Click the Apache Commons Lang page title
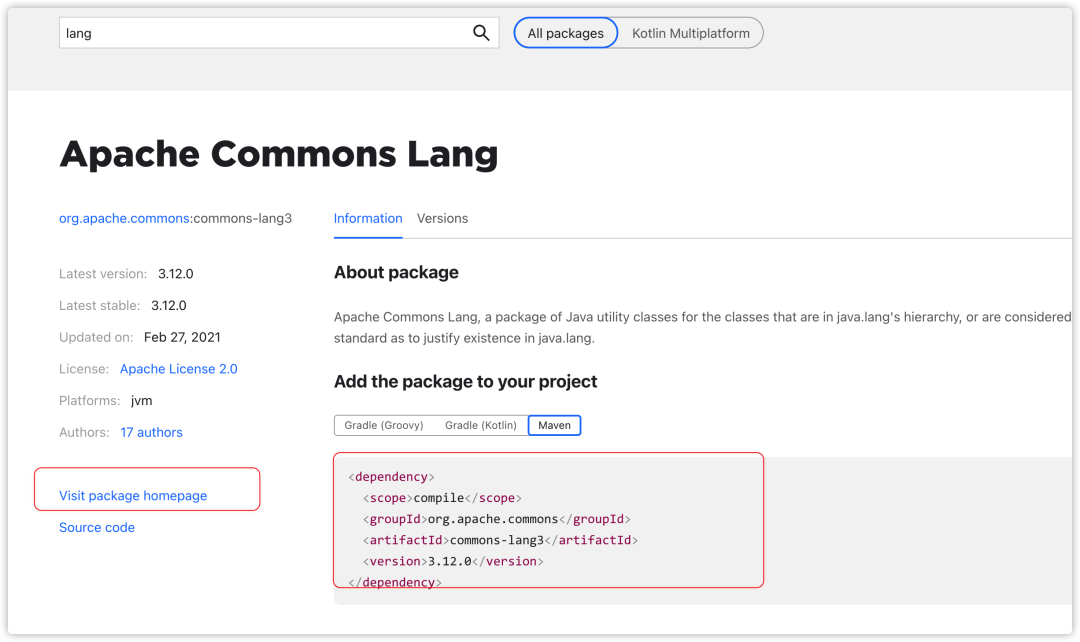Viewport: 1080px width, 642px height. pyautogui.click(x=279, y=154)
